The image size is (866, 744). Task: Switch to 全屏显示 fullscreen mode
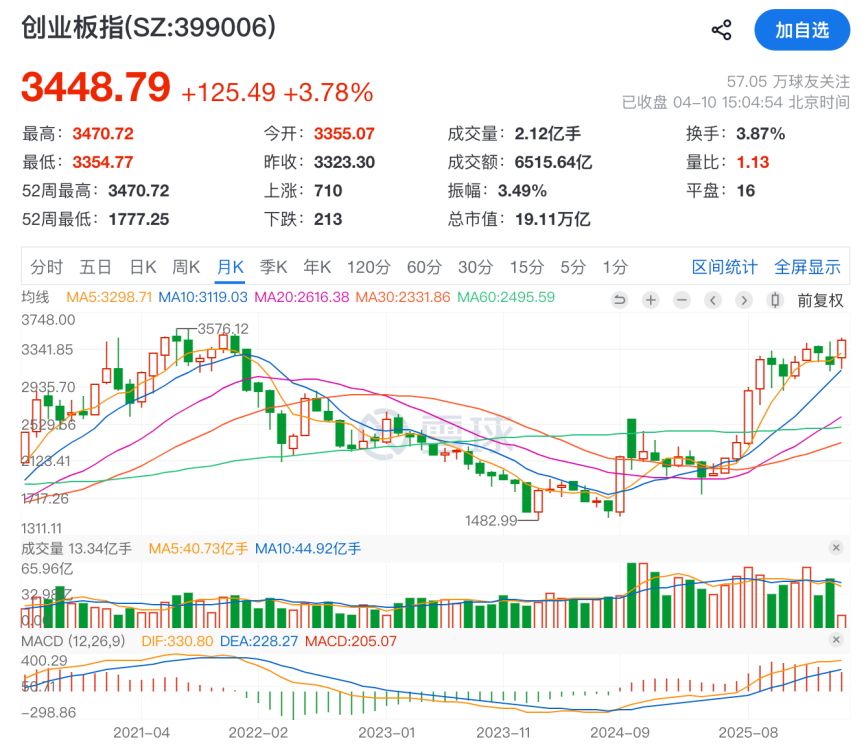[x=807, y=267]
